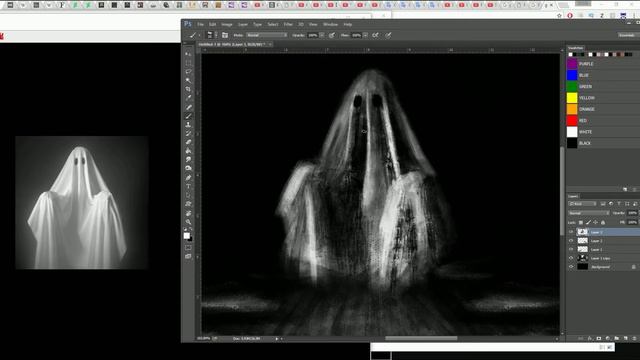
Task: Open layer blend mode dropdown
Action: tap(589, 213)
